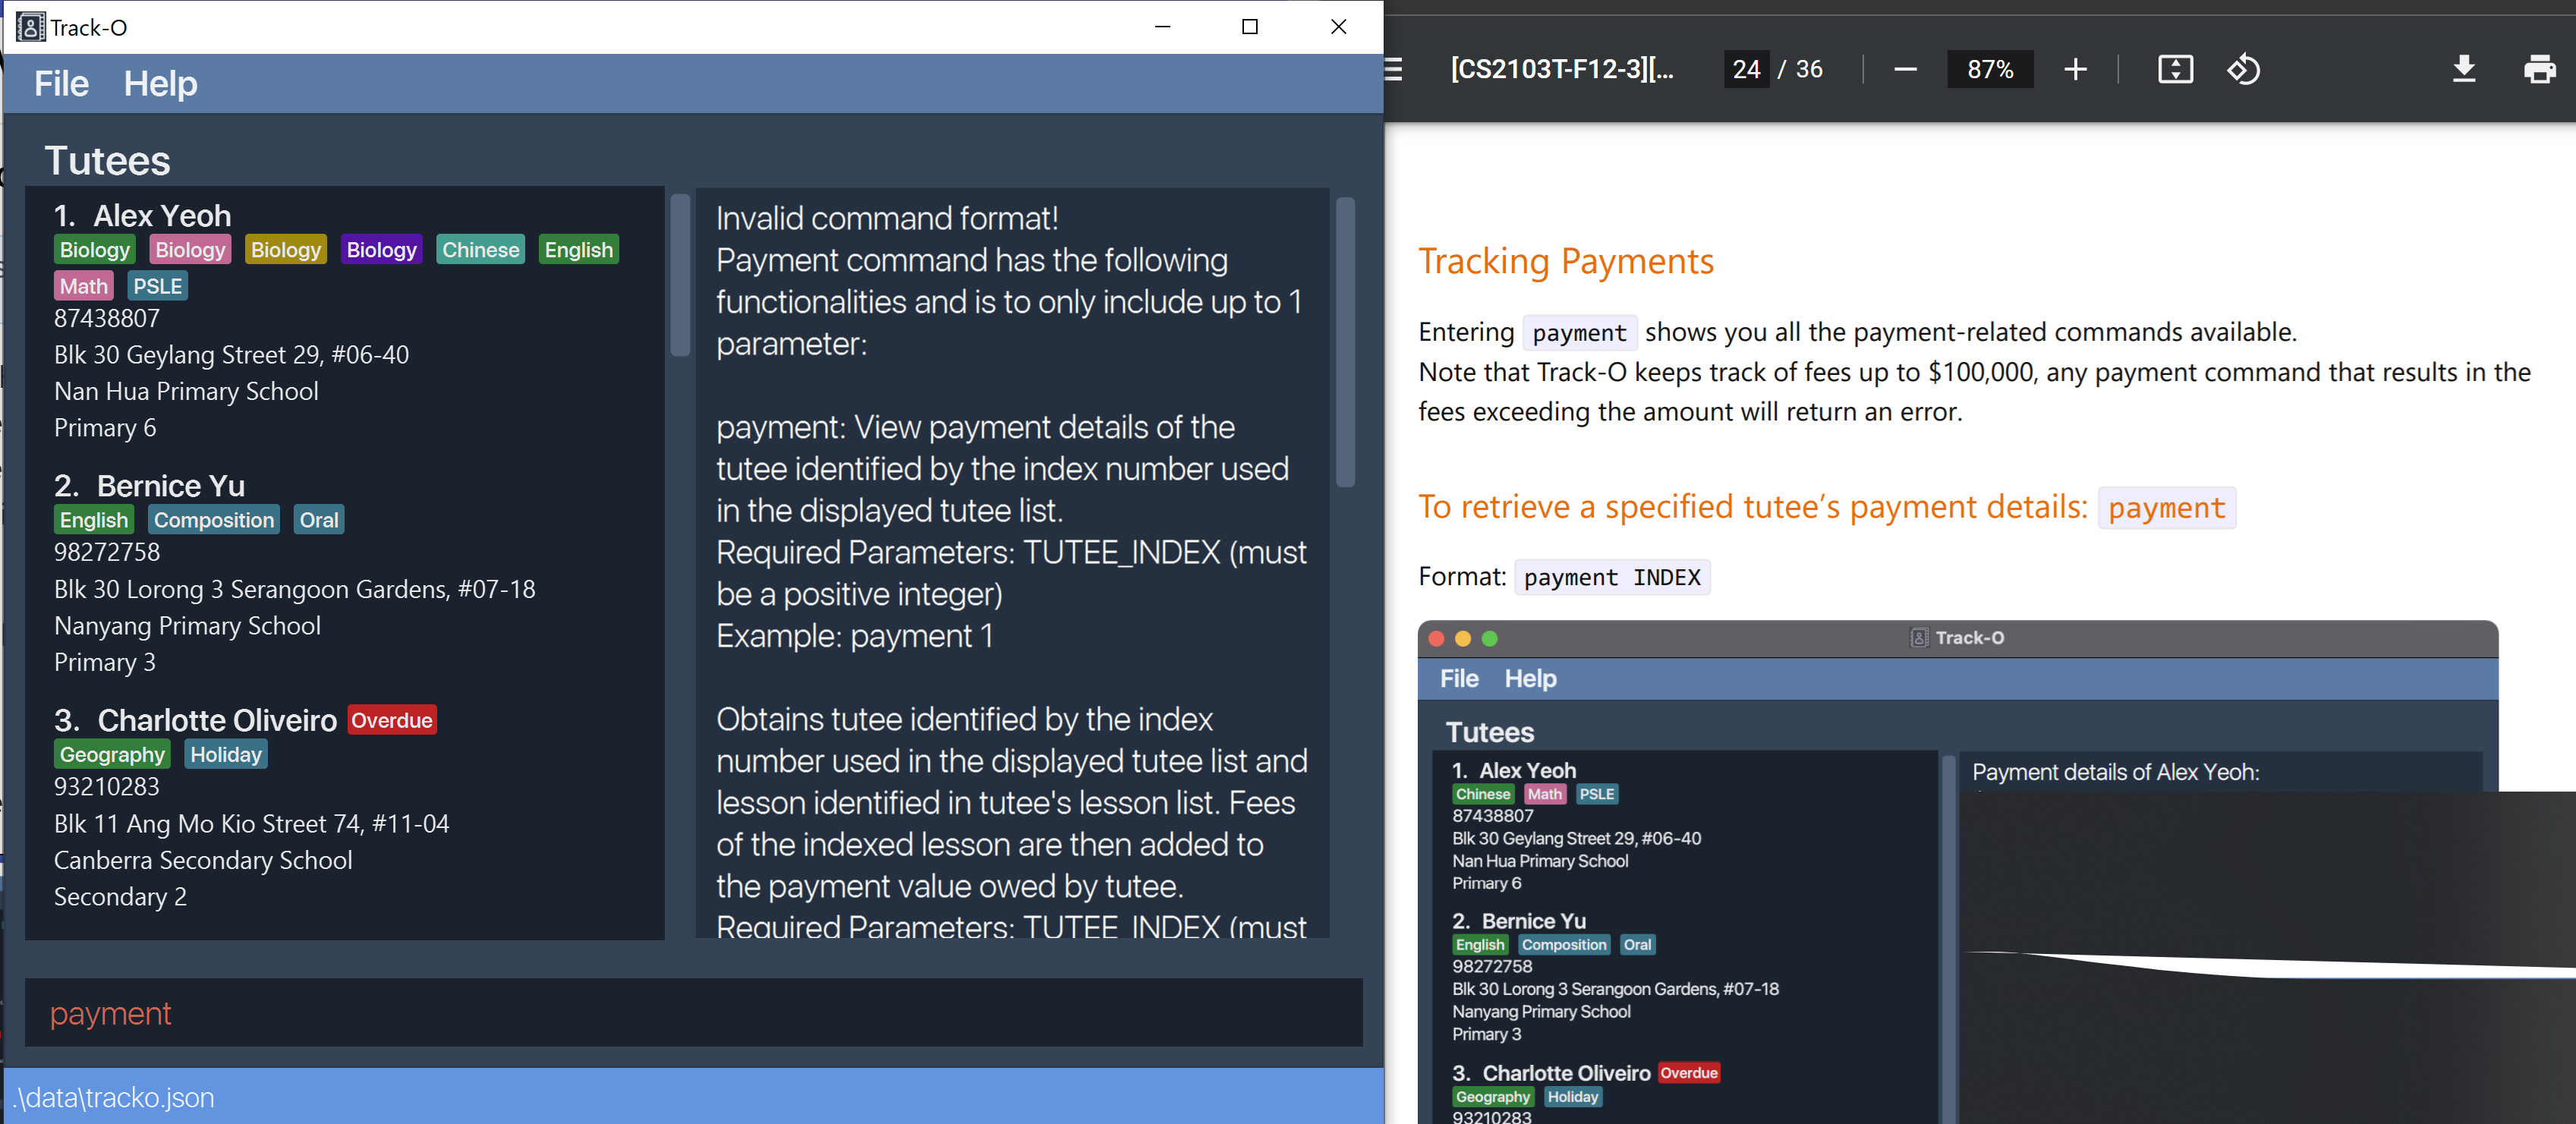Screen dimensions: 2576x1124
Task: Click the PDF zoom out minus icon
Action: [x=1905, y=69]
